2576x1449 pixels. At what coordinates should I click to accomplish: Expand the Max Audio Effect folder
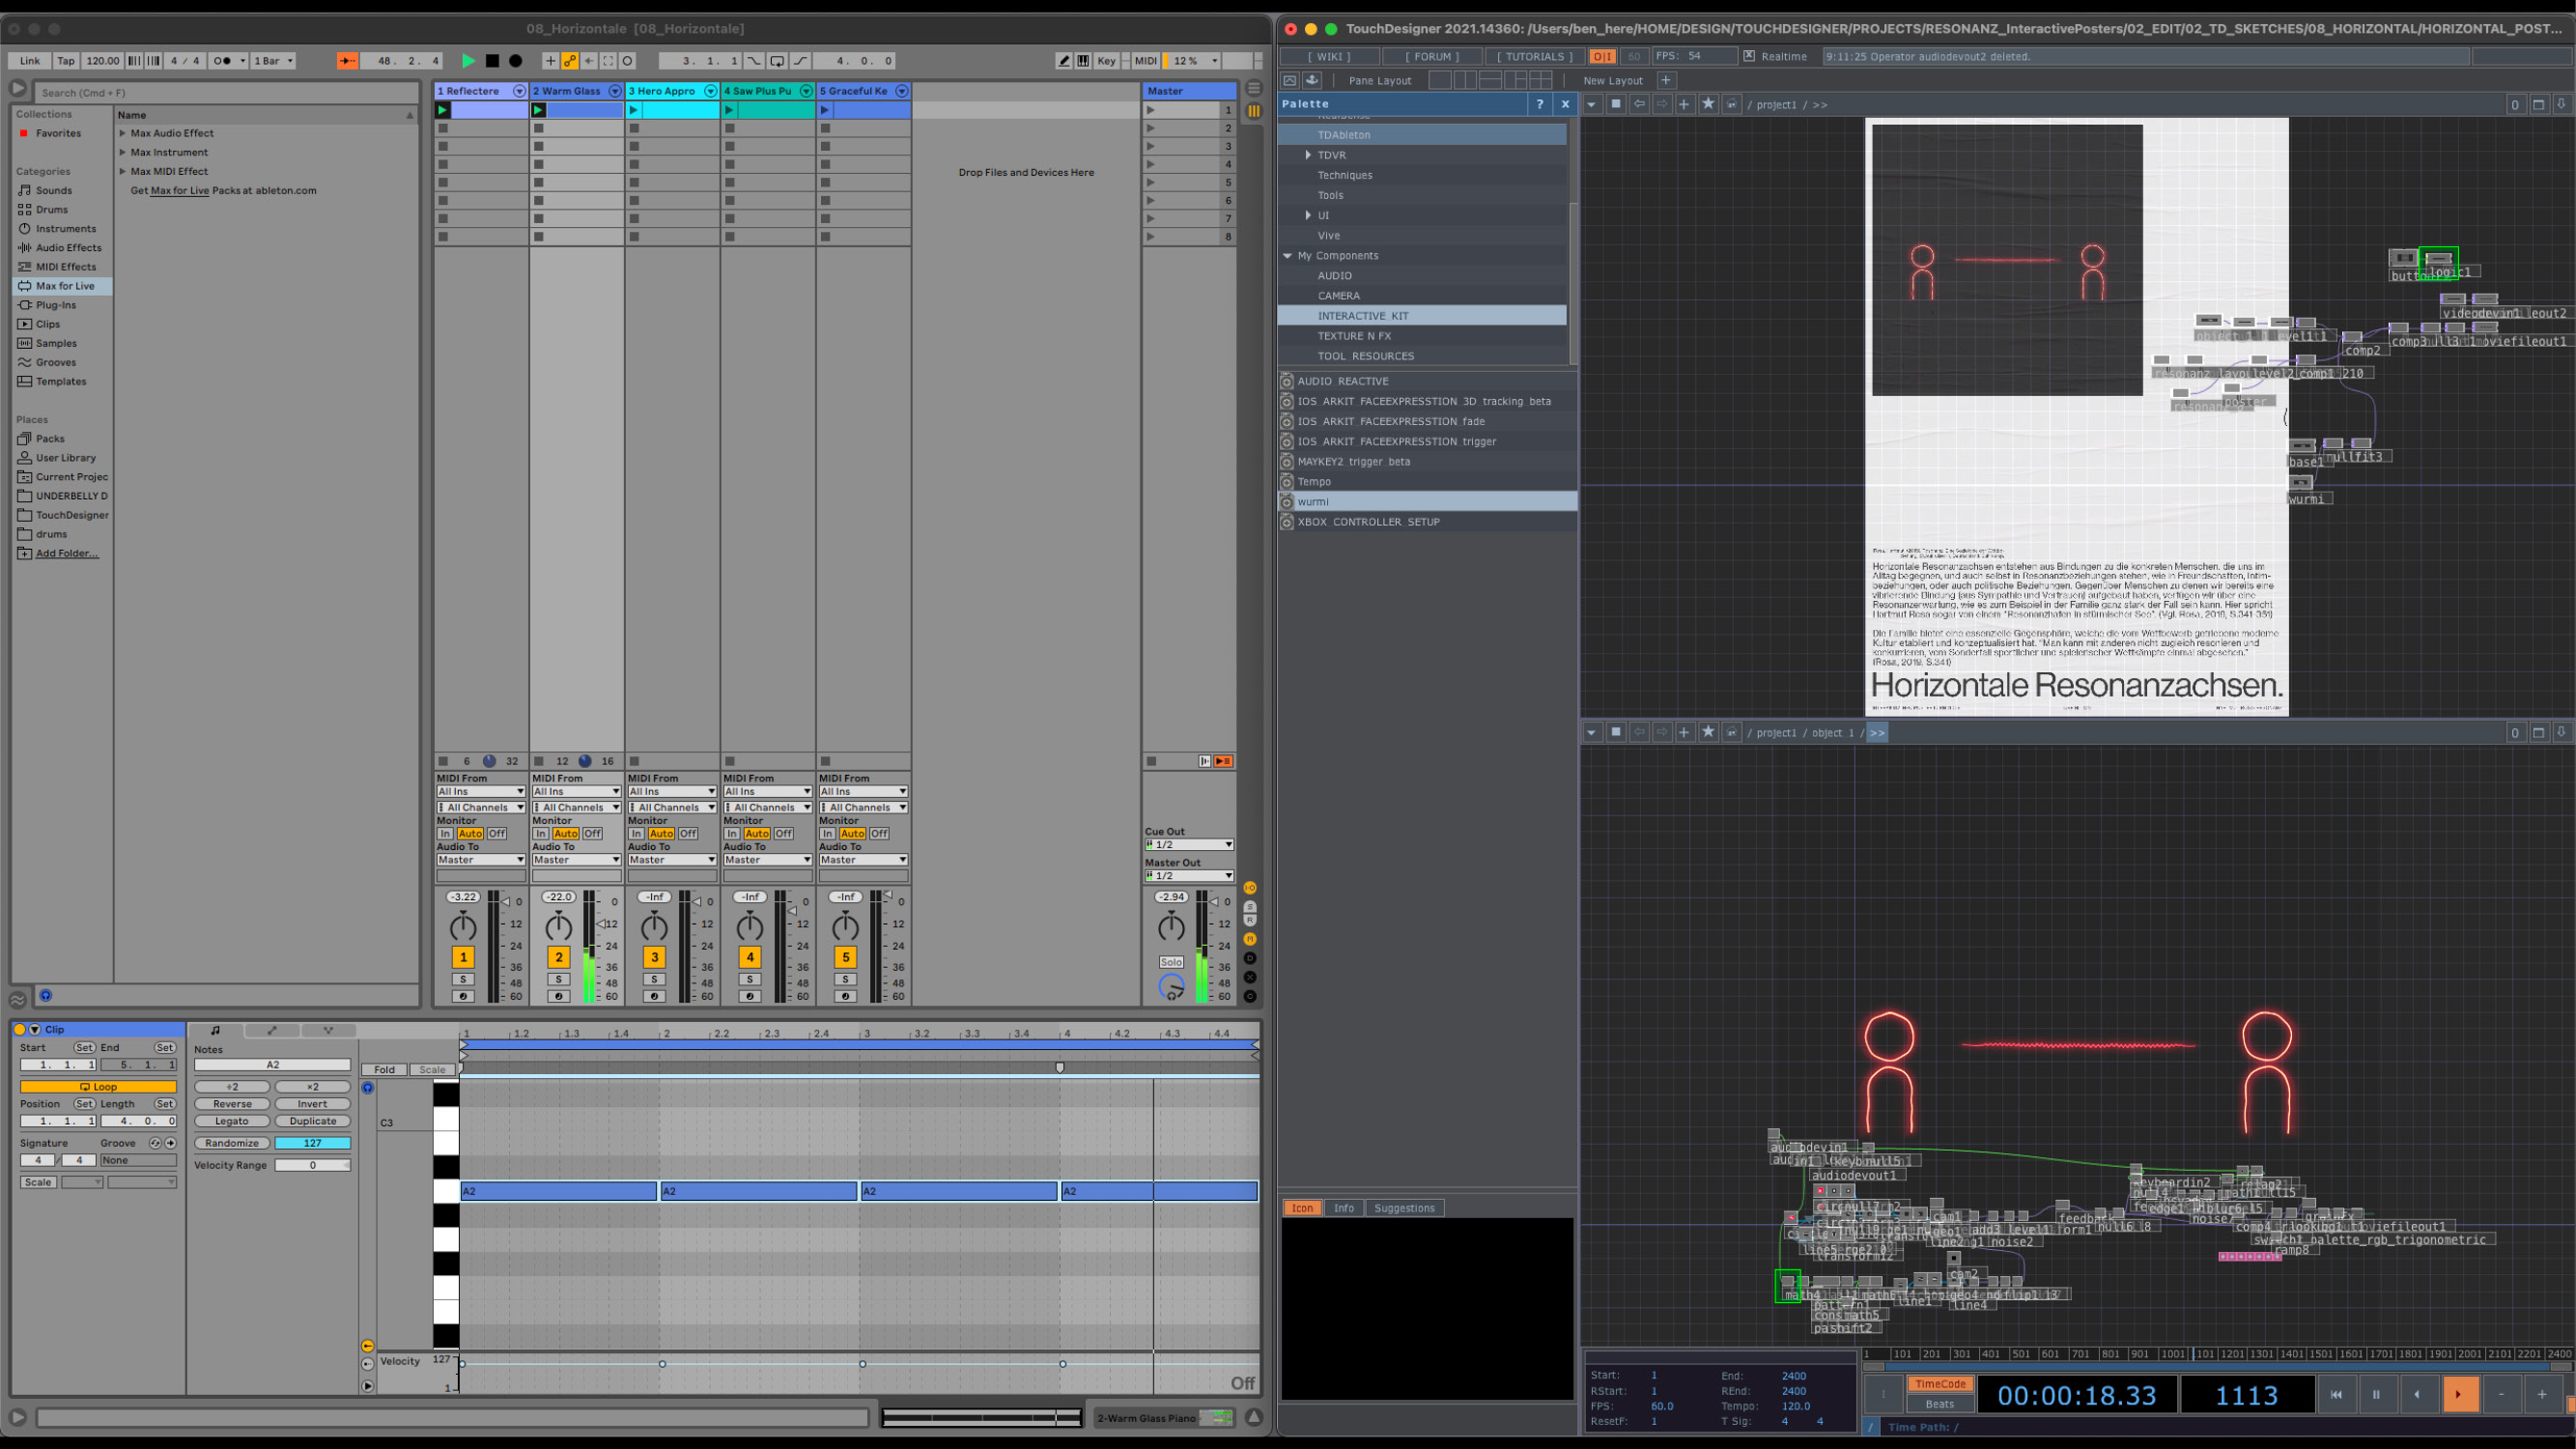point(123,133)
